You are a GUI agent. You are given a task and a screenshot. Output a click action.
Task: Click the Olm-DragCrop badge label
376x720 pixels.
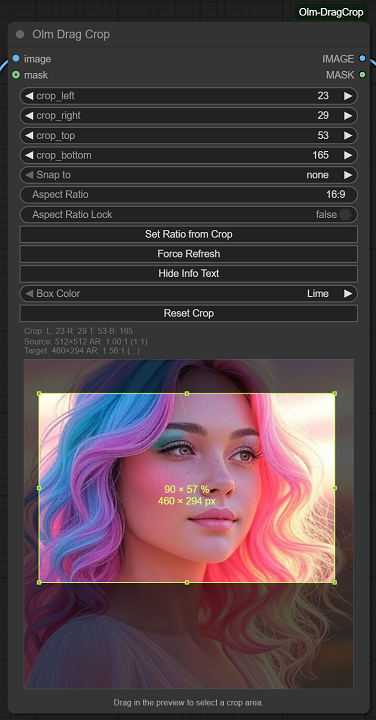[331, 12]
